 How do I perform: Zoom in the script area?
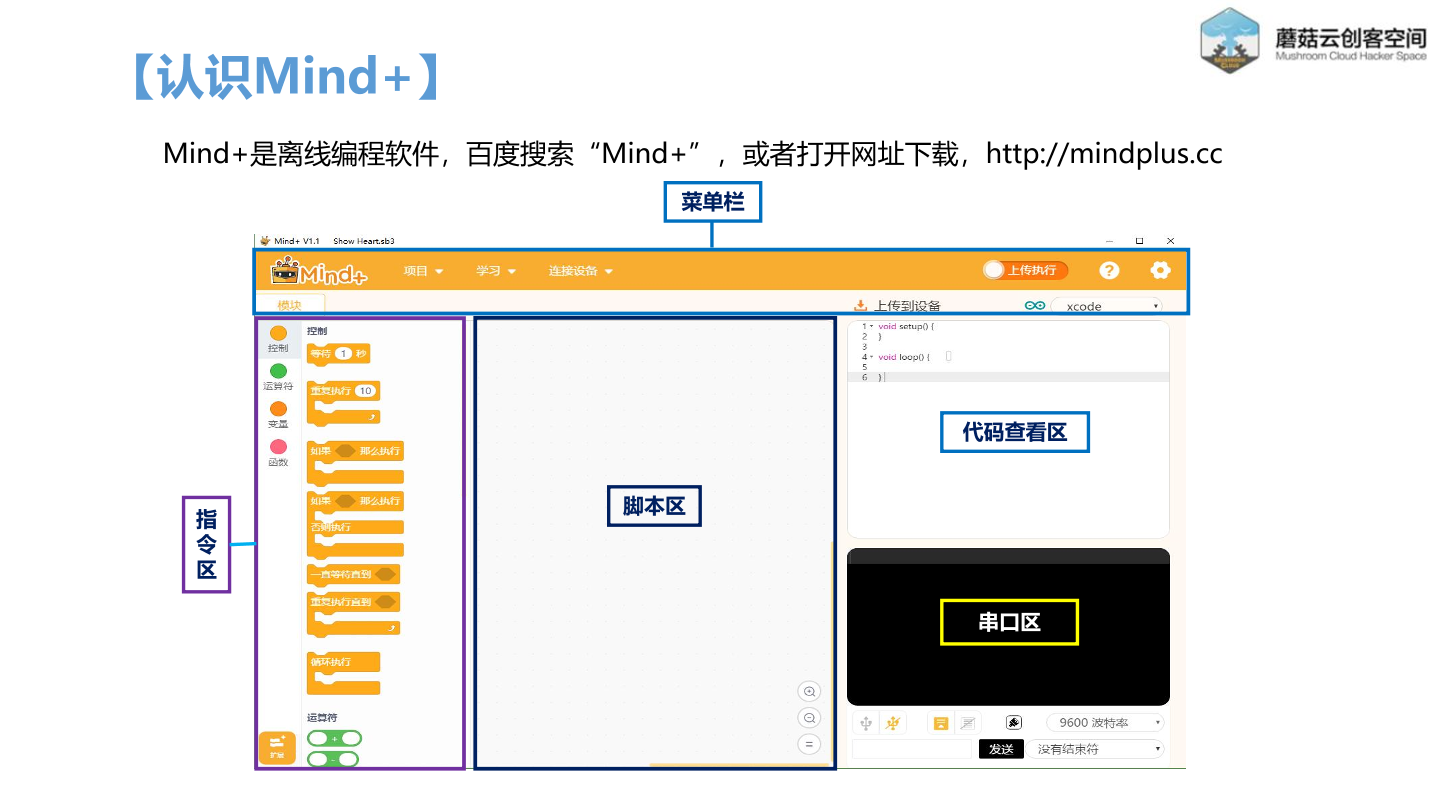tap(809, 692)
